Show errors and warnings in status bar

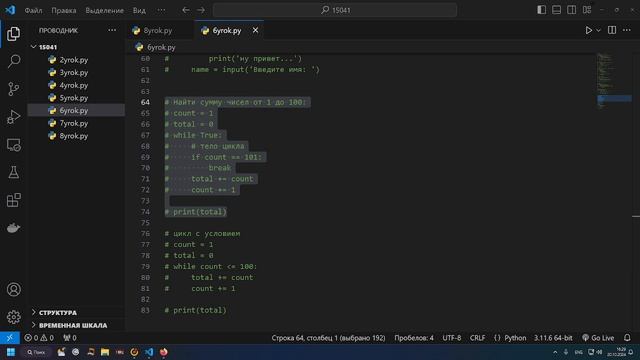(39, 338)
